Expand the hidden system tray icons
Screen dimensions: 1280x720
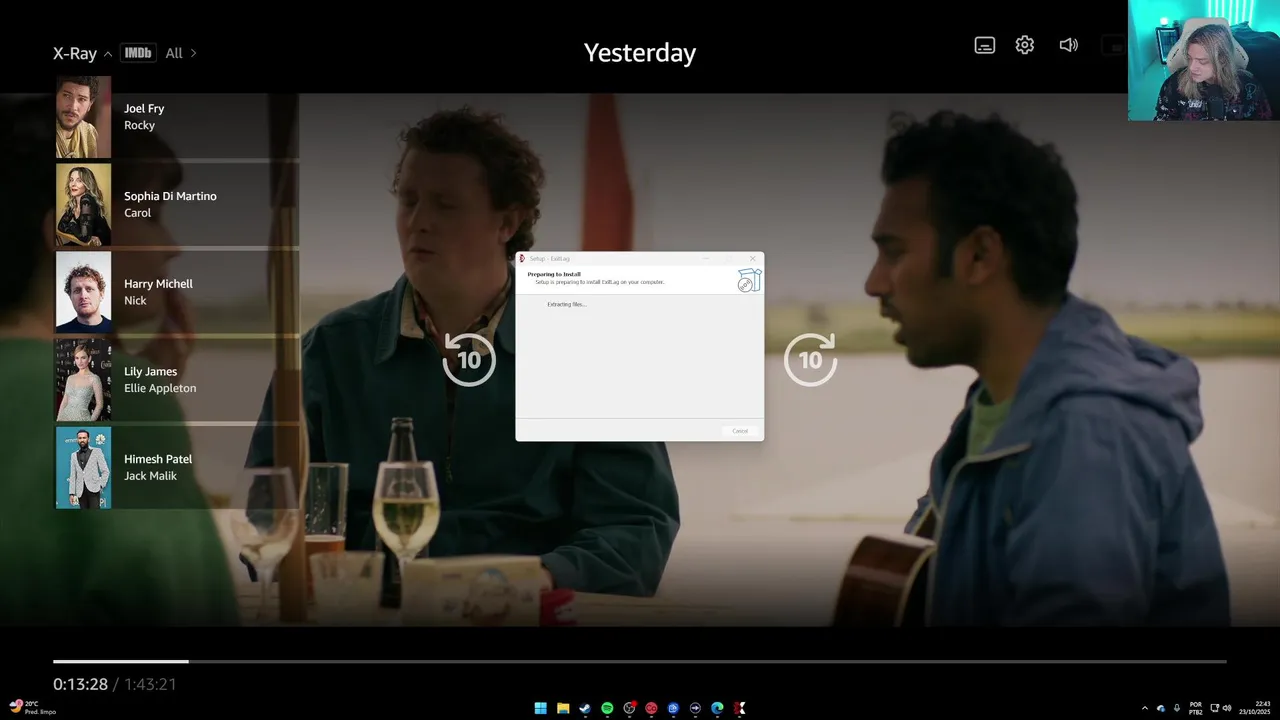click(1145, 708)
